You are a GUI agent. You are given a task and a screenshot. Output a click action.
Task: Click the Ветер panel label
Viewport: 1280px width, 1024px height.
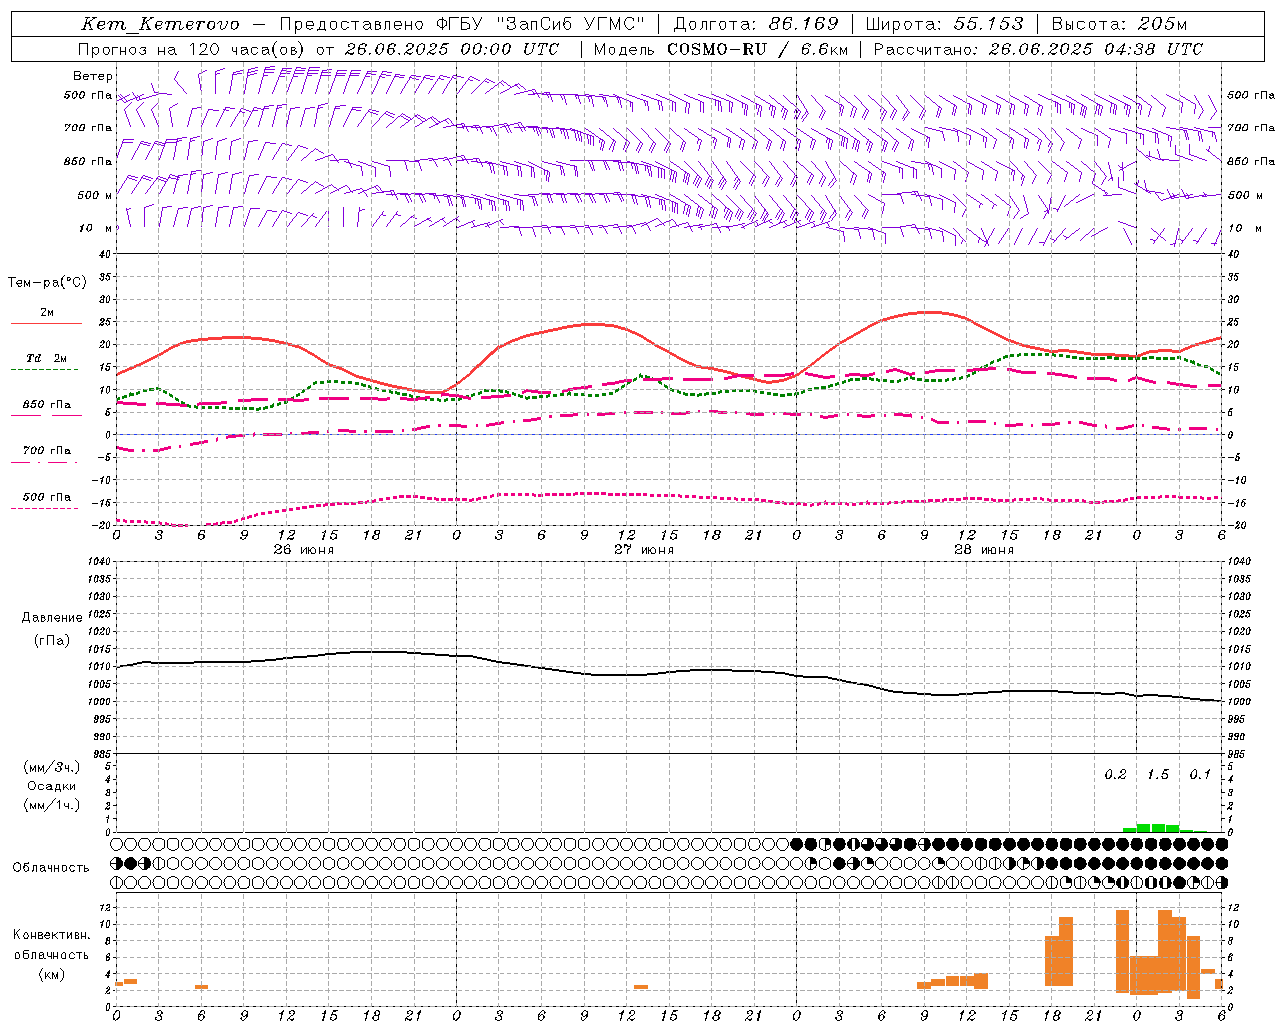click(x=92, y=76)
